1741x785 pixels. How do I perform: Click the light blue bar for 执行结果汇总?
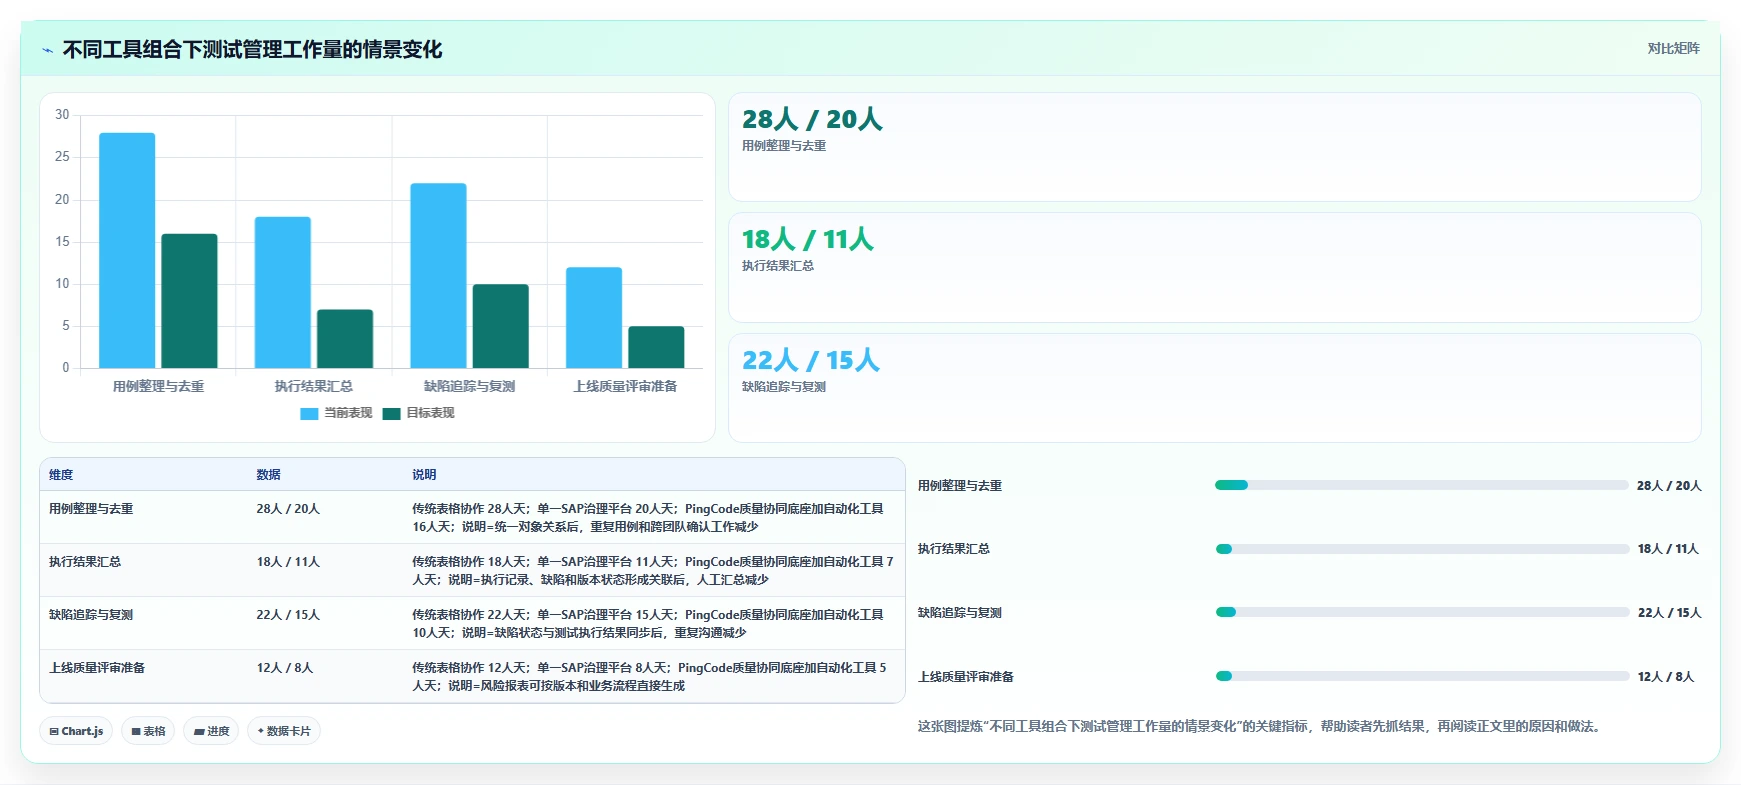pos(282,292)
